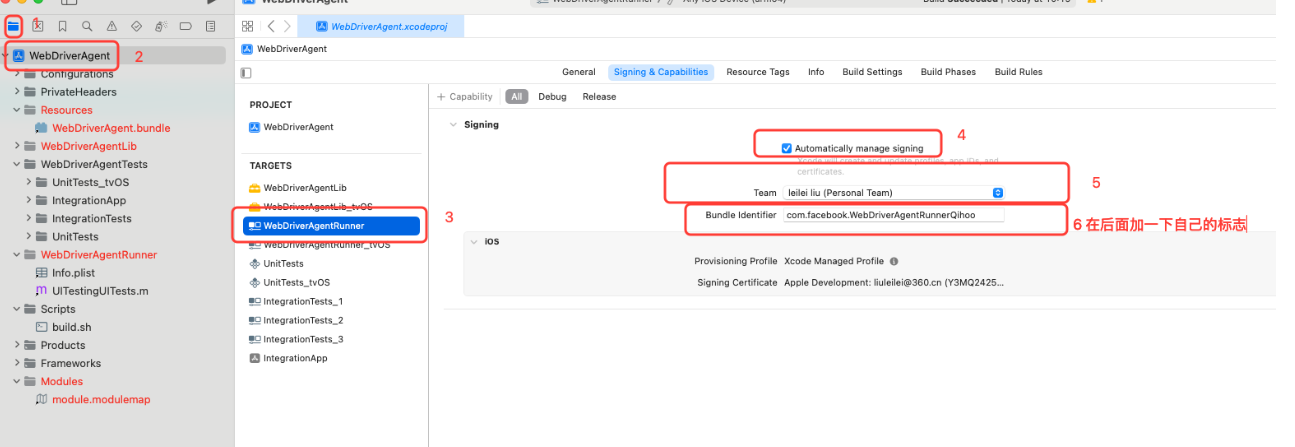Collapse the WebDriverAgentTests folder
The image size is (1295, 447).
pos(17,164)
